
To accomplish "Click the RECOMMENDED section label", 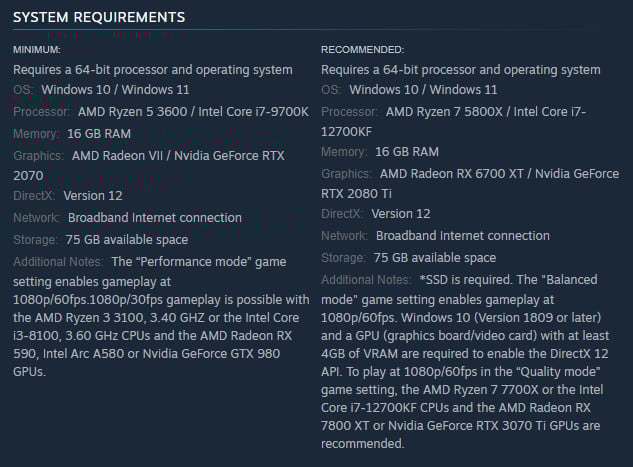I will pos(362,50).
